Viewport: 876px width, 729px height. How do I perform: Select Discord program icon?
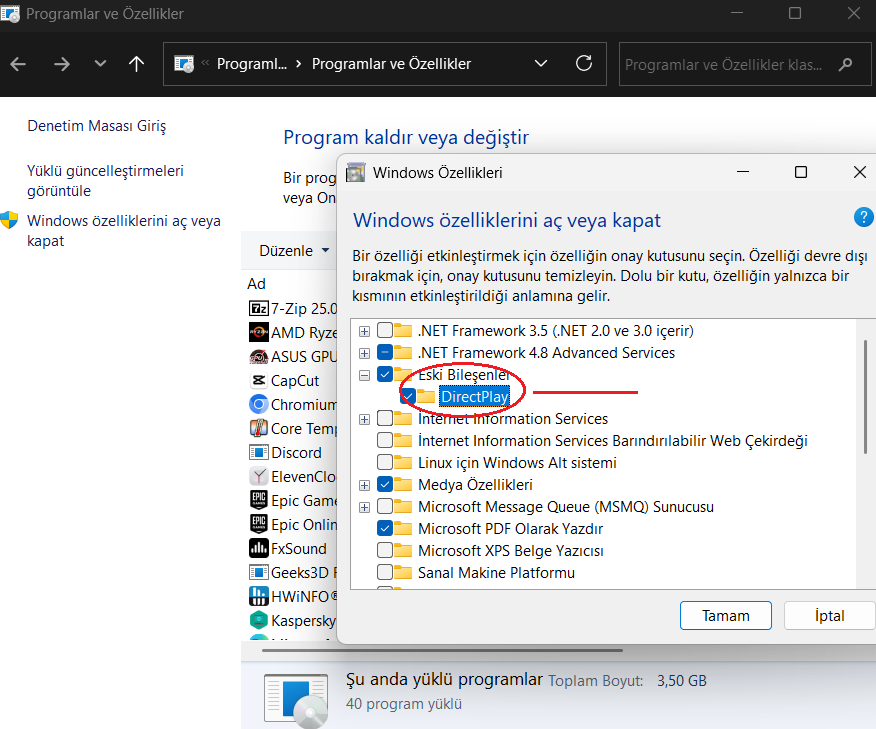tap(258, 452)
